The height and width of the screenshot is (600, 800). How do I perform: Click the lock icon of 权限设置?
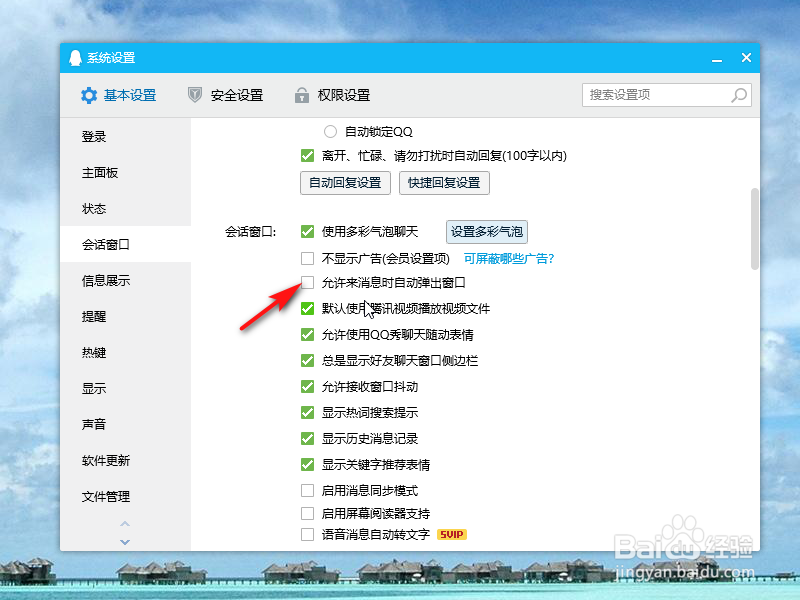(x=302, y=95)
